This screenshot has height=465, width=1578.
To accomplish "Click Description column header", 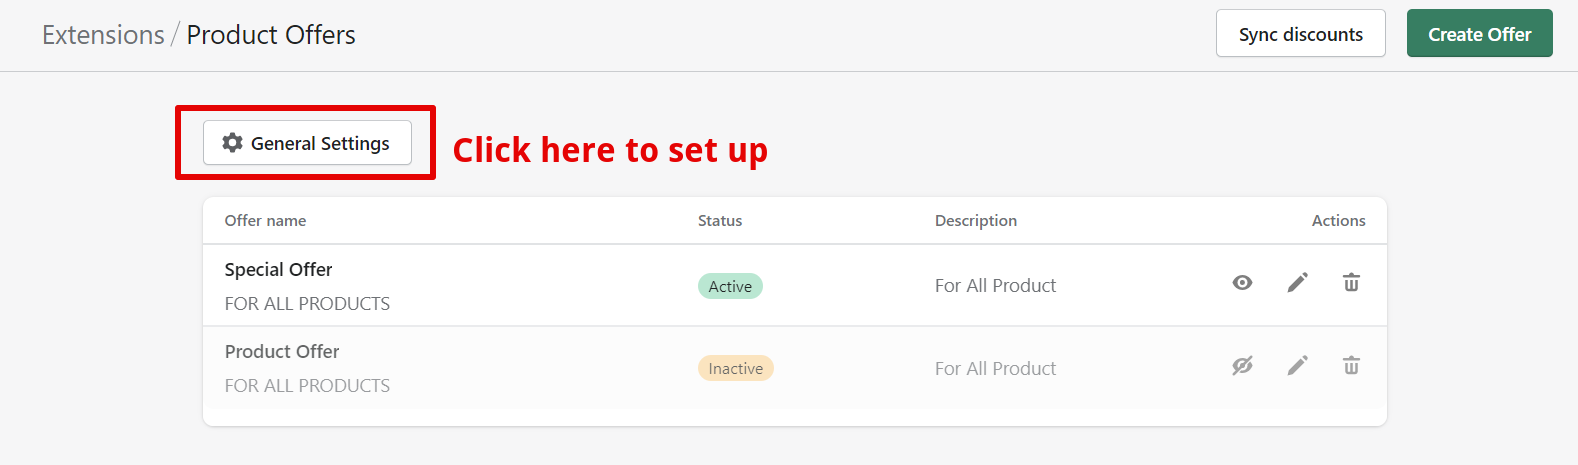I will click(x=976, y=221).
